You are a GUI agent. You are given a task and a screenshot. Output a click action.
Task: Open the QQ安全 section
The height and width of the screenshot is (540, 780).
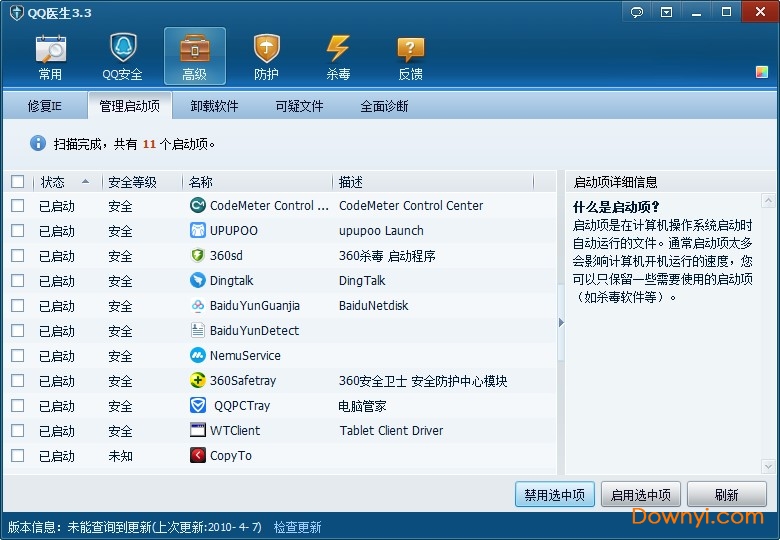click(122, 57)
